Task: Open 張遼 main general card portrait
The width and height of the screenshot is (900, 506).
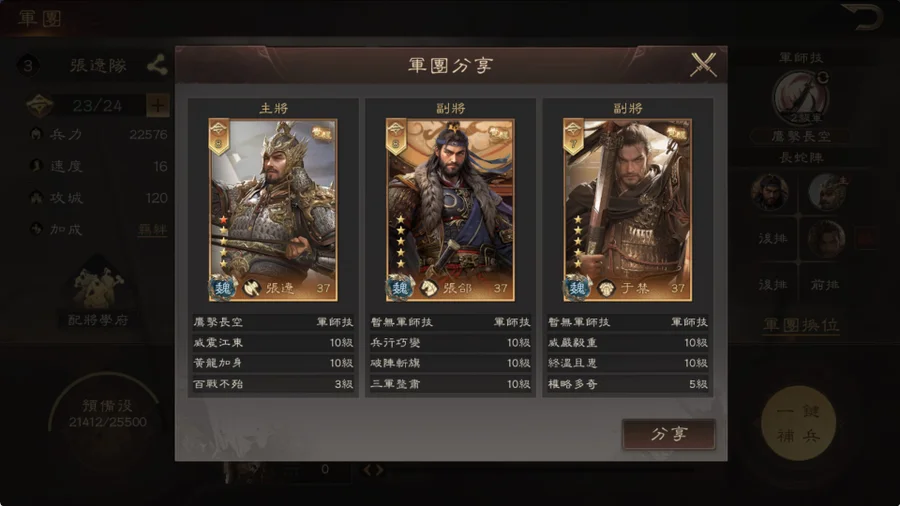Action: pos(273,210)
